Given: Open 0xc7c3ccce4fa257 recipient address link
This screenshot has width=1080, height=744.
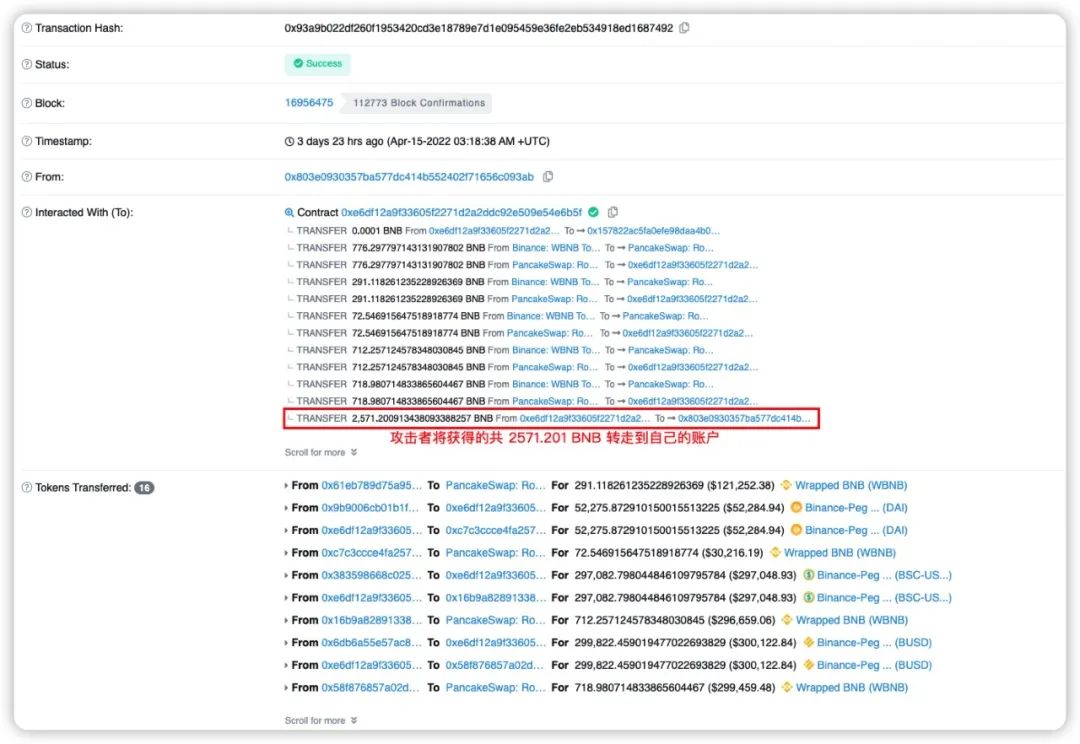Looking at the screenshot, I should [x=495, y=530].
